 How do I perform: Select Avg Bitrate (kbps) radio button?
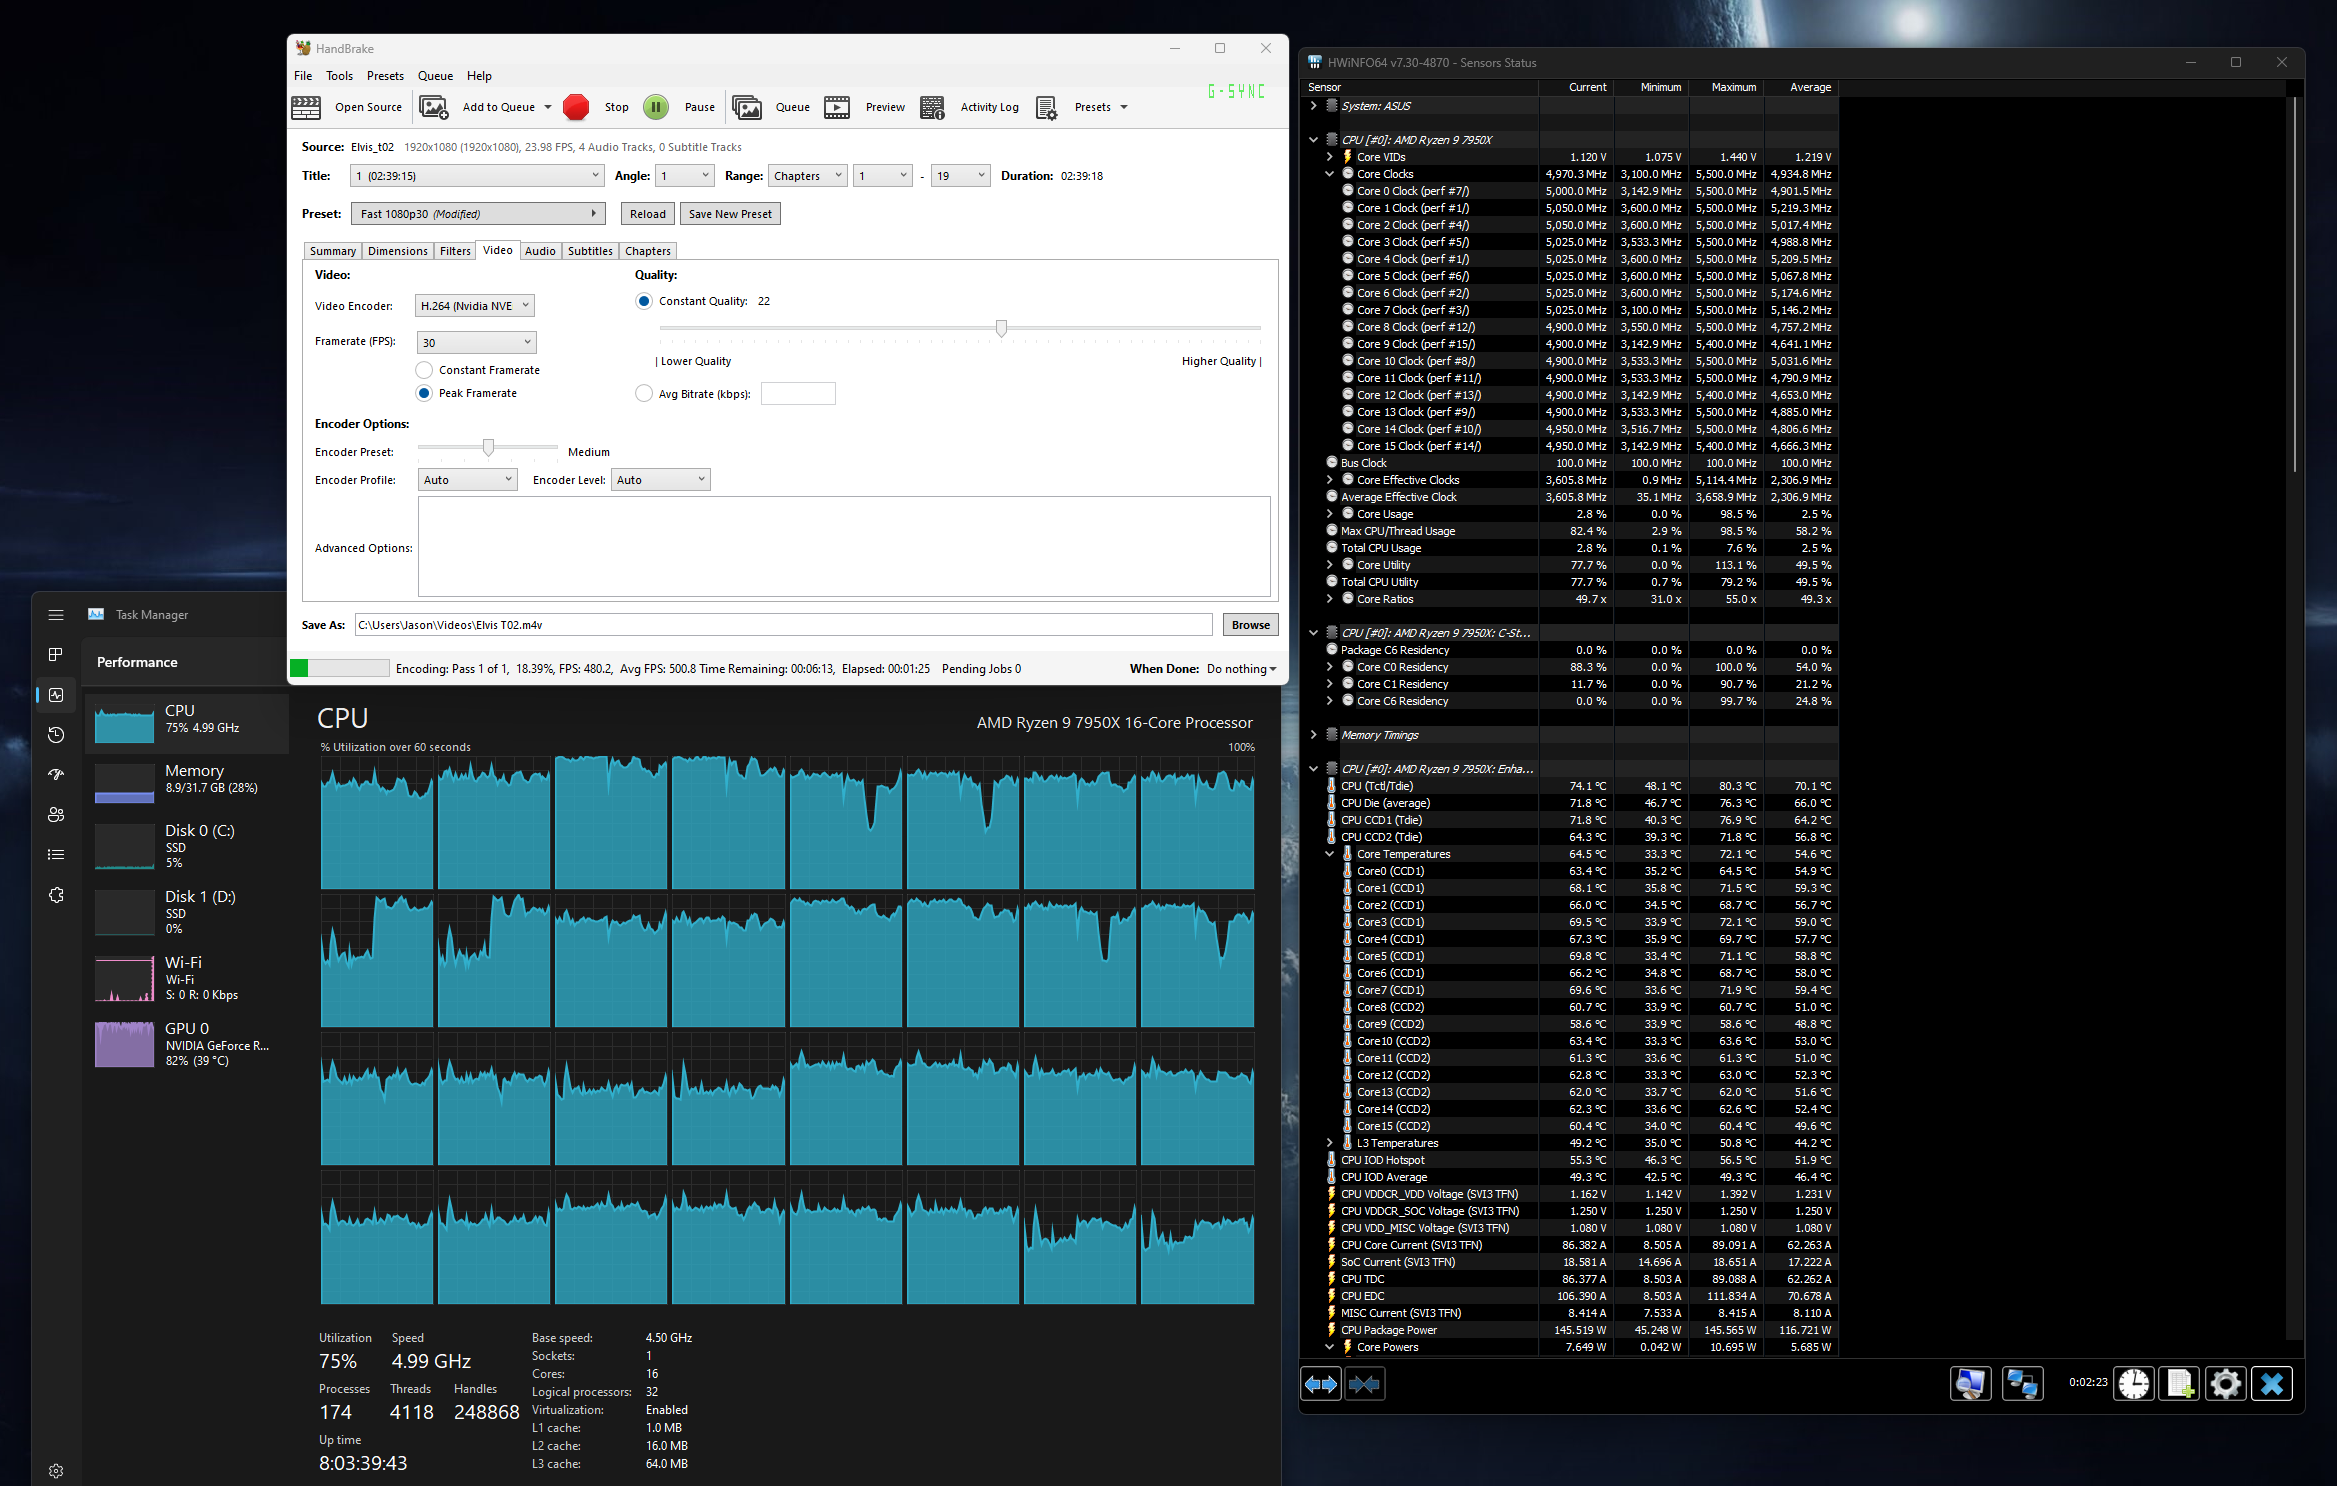point(644,394)
